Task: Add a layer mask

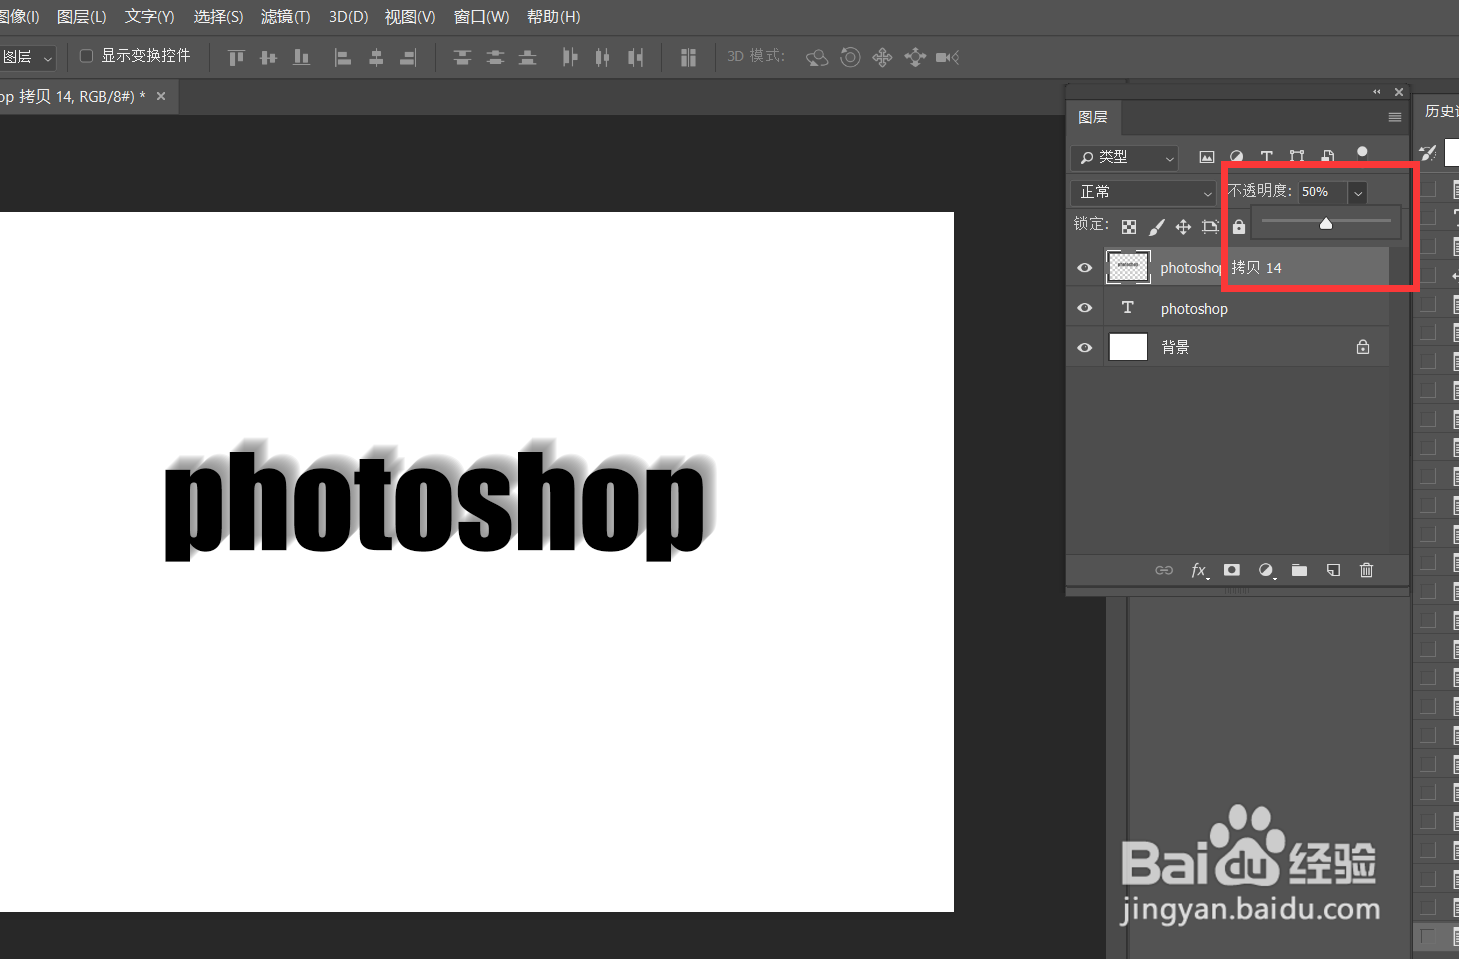Action: (1232, 570)
